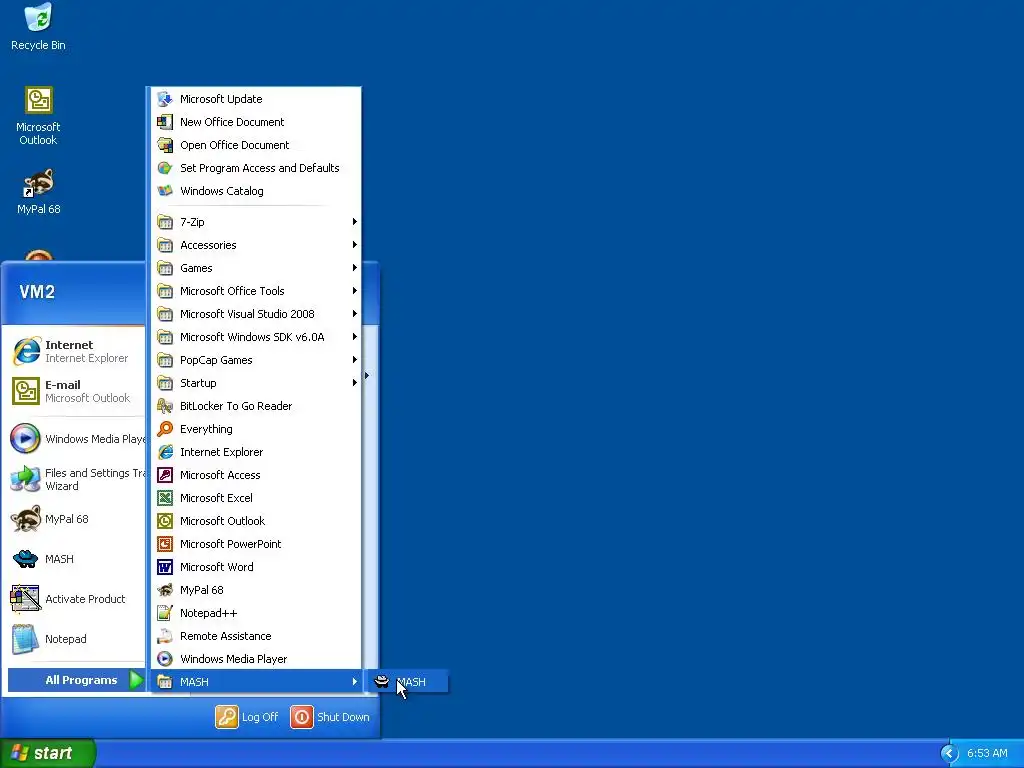
Task: Click the Shut Down button
Action: pos(330,717)
